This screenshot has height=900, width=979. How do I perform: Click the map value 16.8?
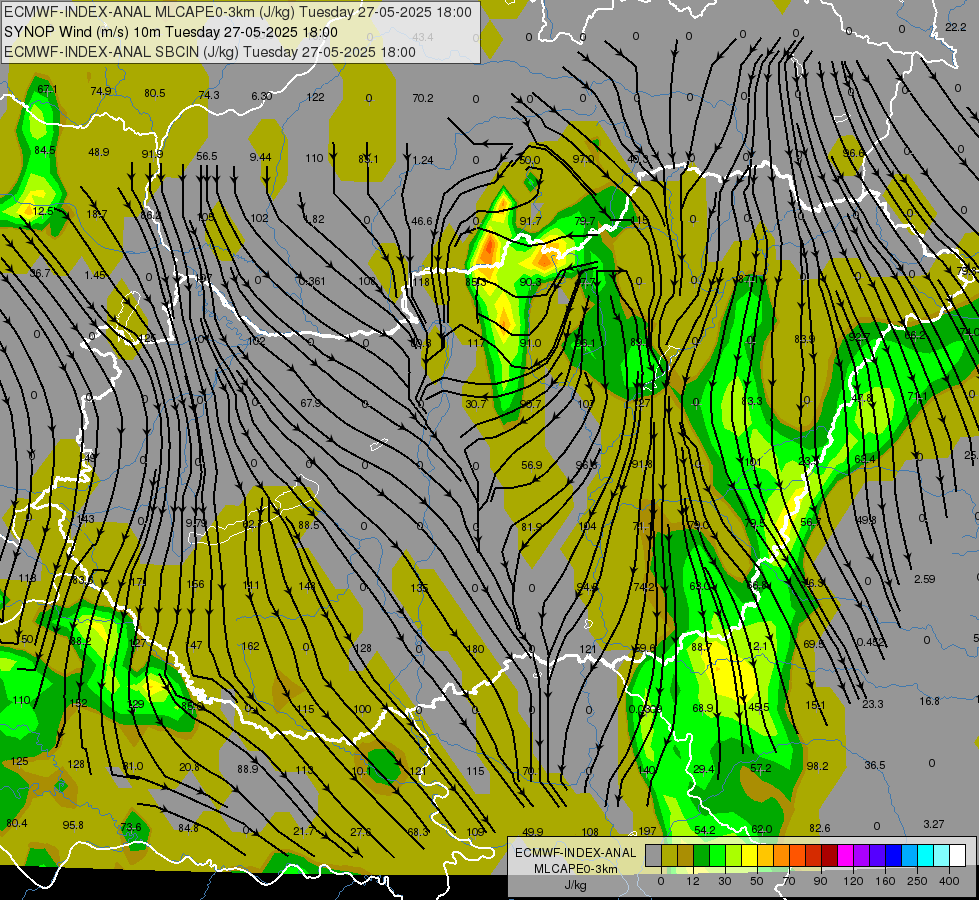[929, 701]
